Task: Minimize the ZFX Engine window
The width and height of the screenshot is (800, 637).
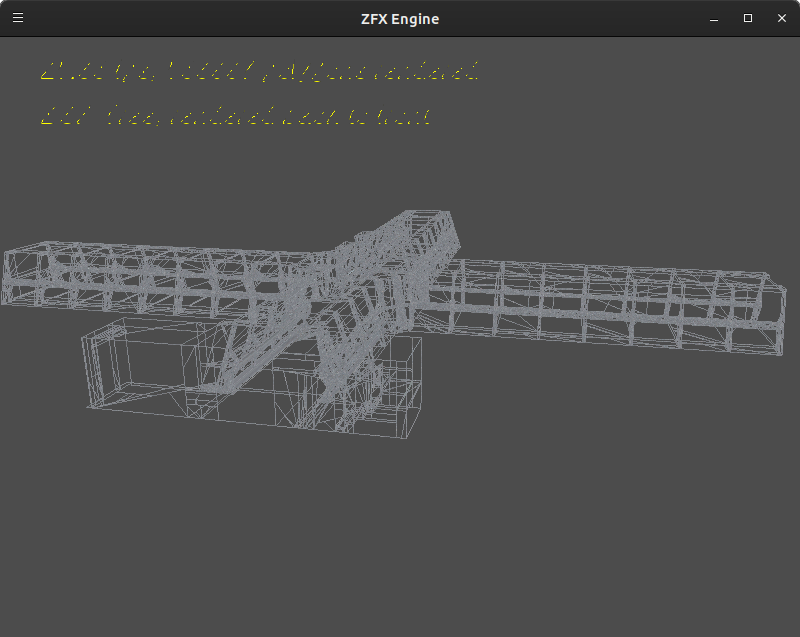Action: [x=714, y=18]
